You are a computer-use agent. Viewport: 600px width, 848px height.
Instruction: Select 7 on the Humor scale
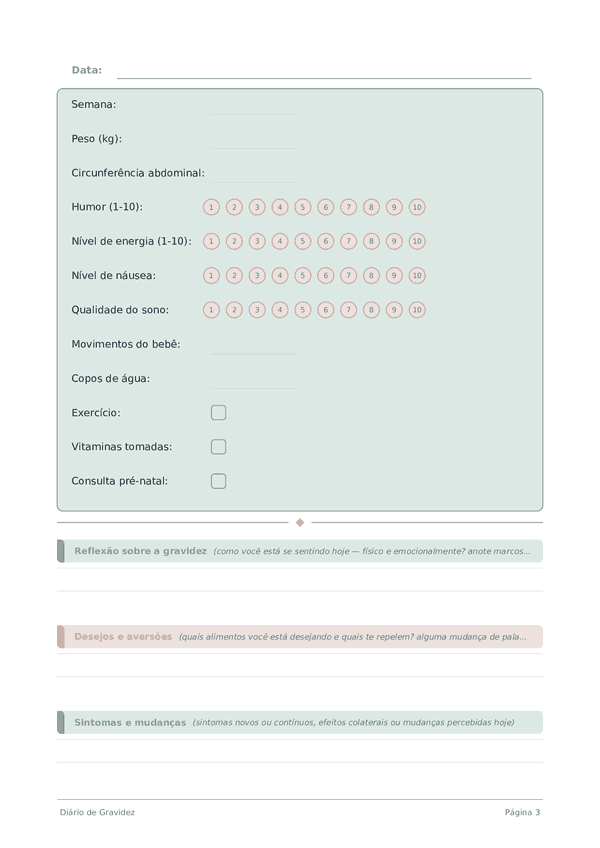coord(348,207)
